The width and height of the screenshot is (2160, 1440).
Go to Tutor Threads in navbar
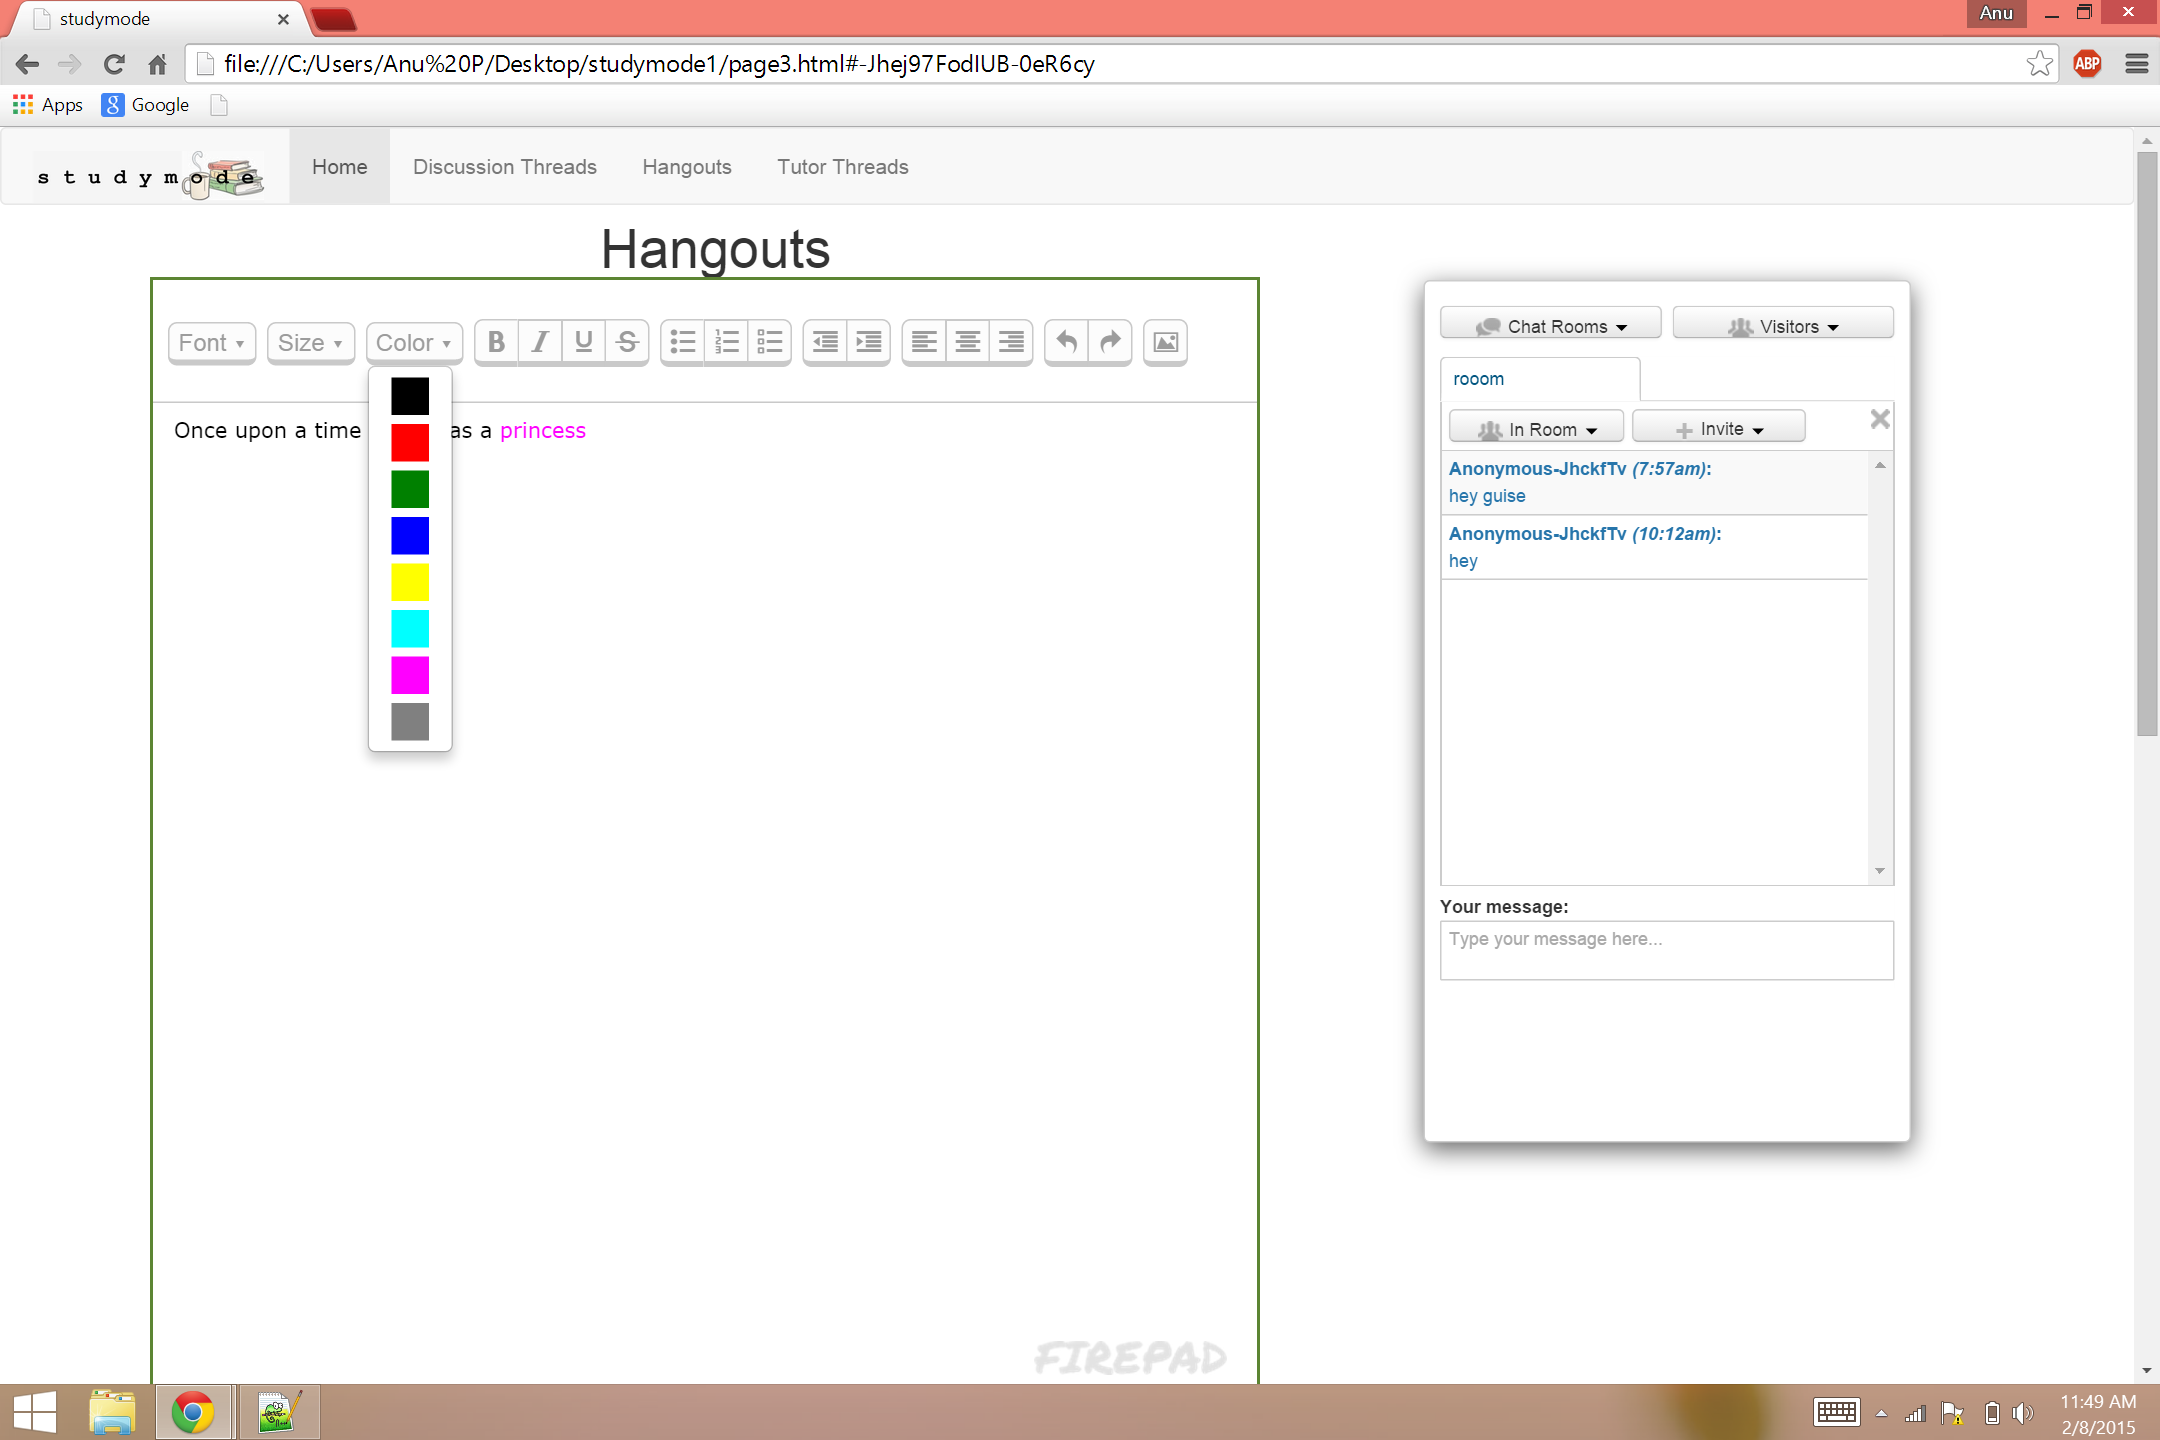pos(842,167)
